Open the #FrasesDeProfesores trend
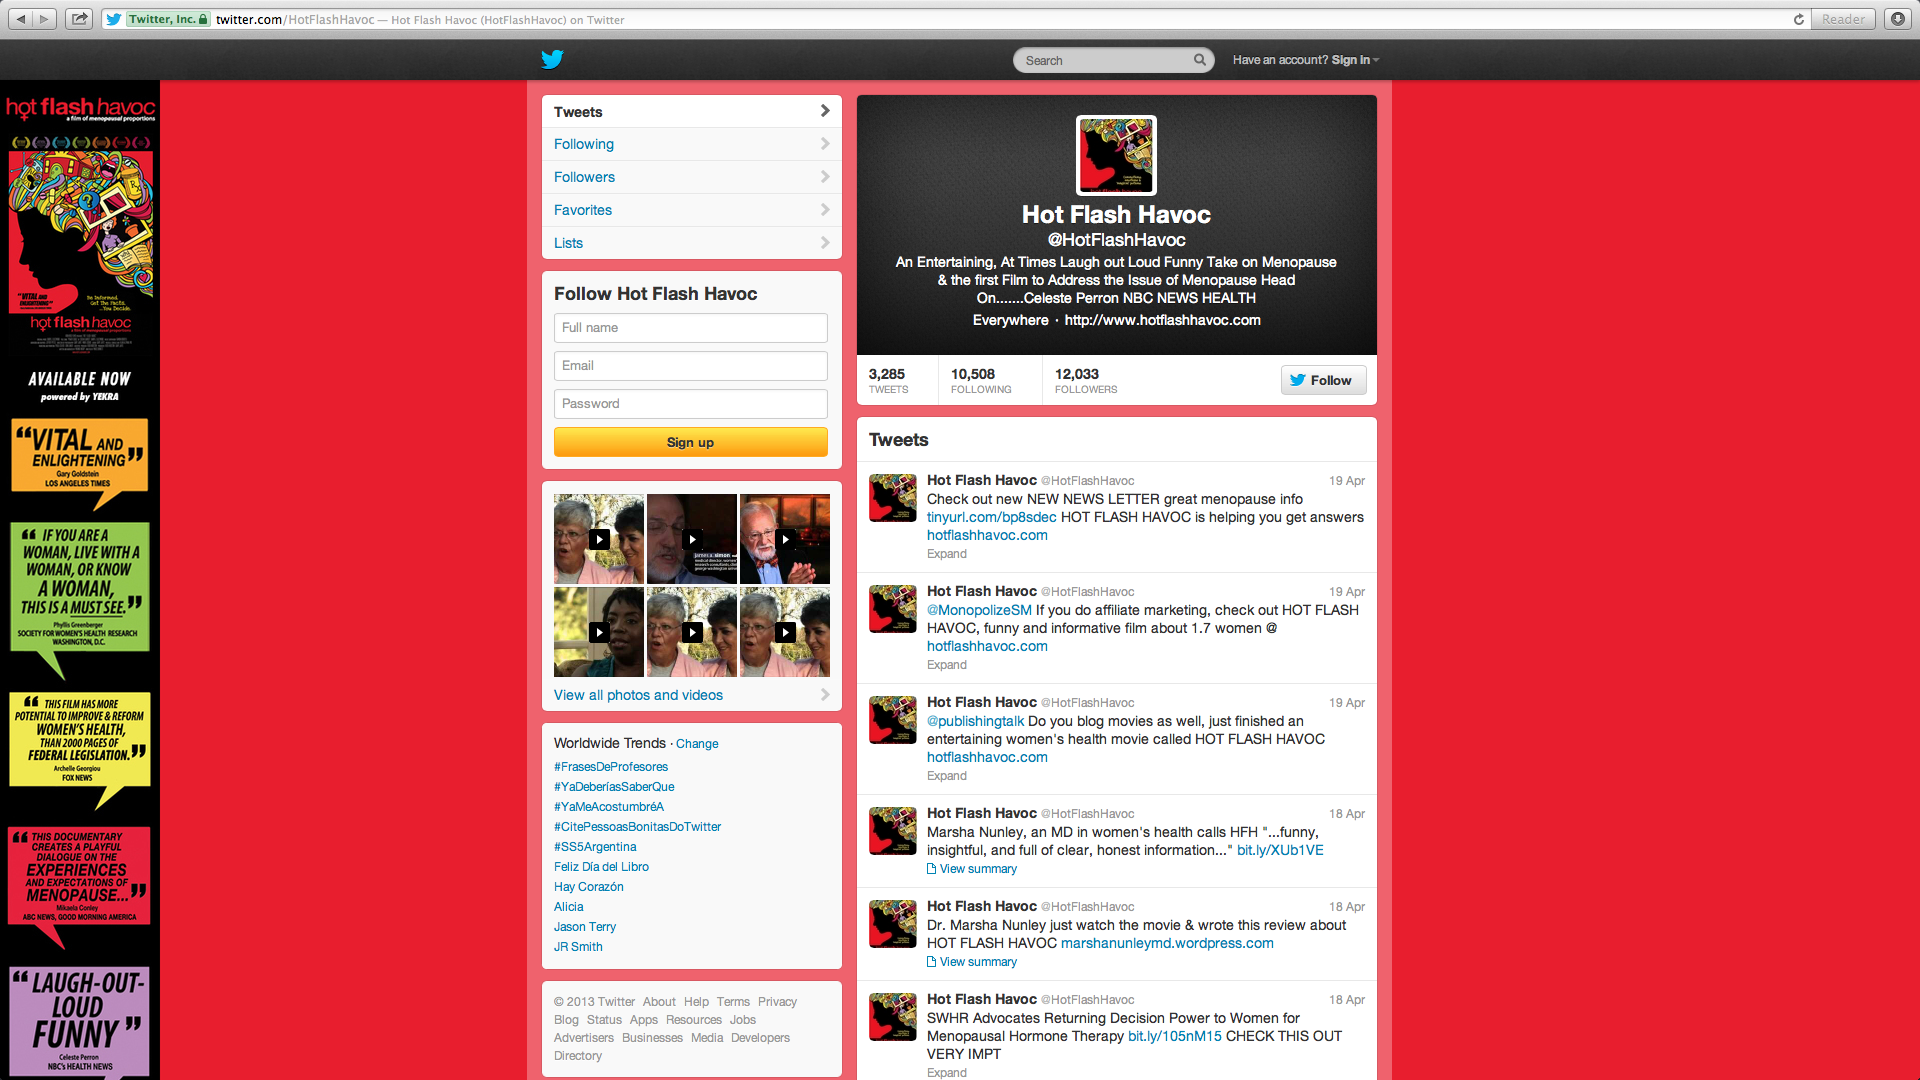1920x1080 pixels. (611, 767)
